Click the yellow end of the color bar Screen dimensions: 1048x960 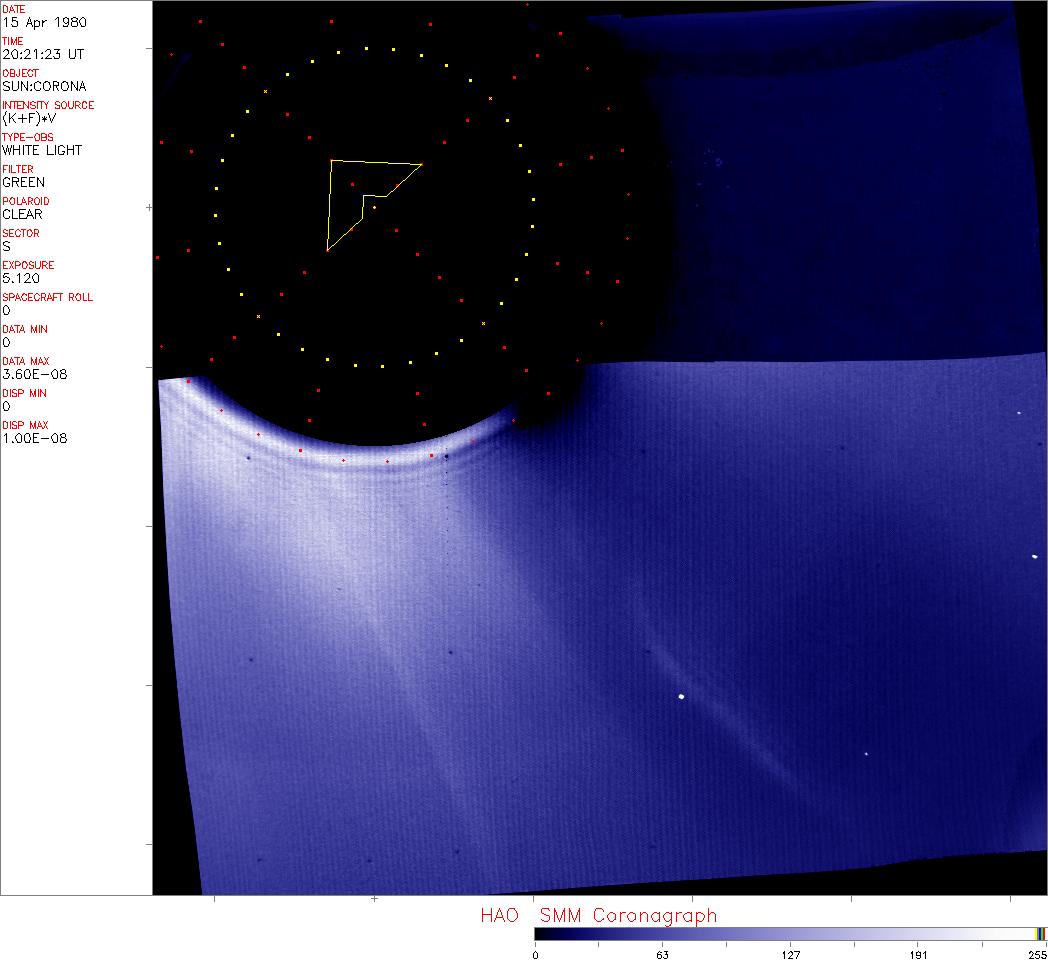(1040, 933)
